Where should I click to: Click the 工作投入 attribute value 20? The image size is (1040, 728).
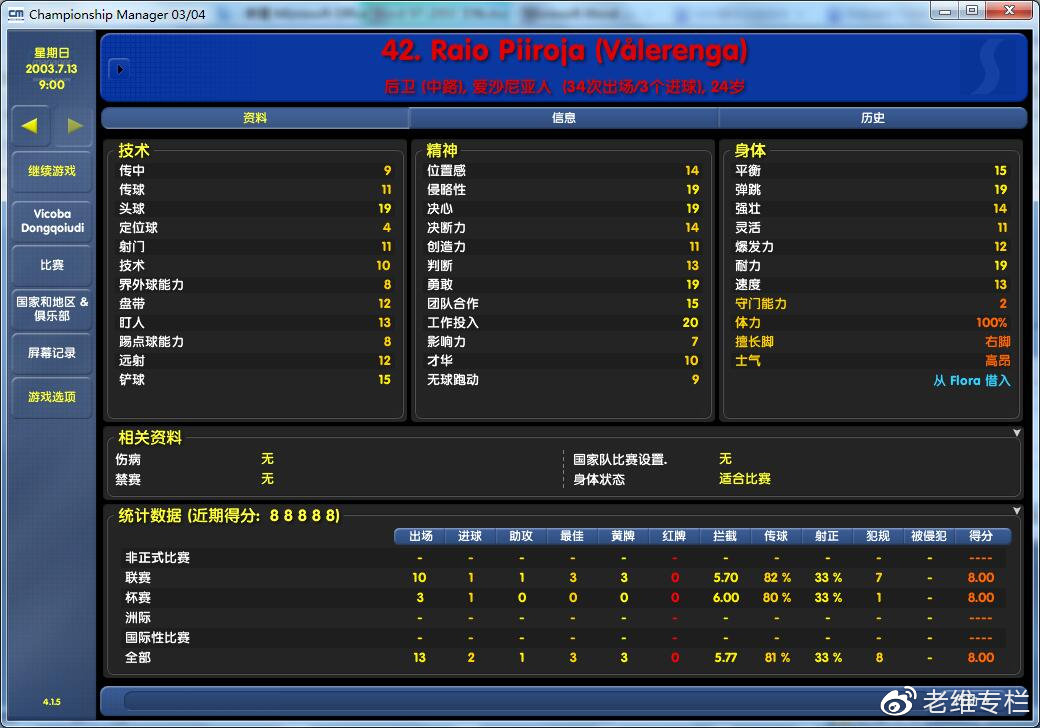coord(690,322)
